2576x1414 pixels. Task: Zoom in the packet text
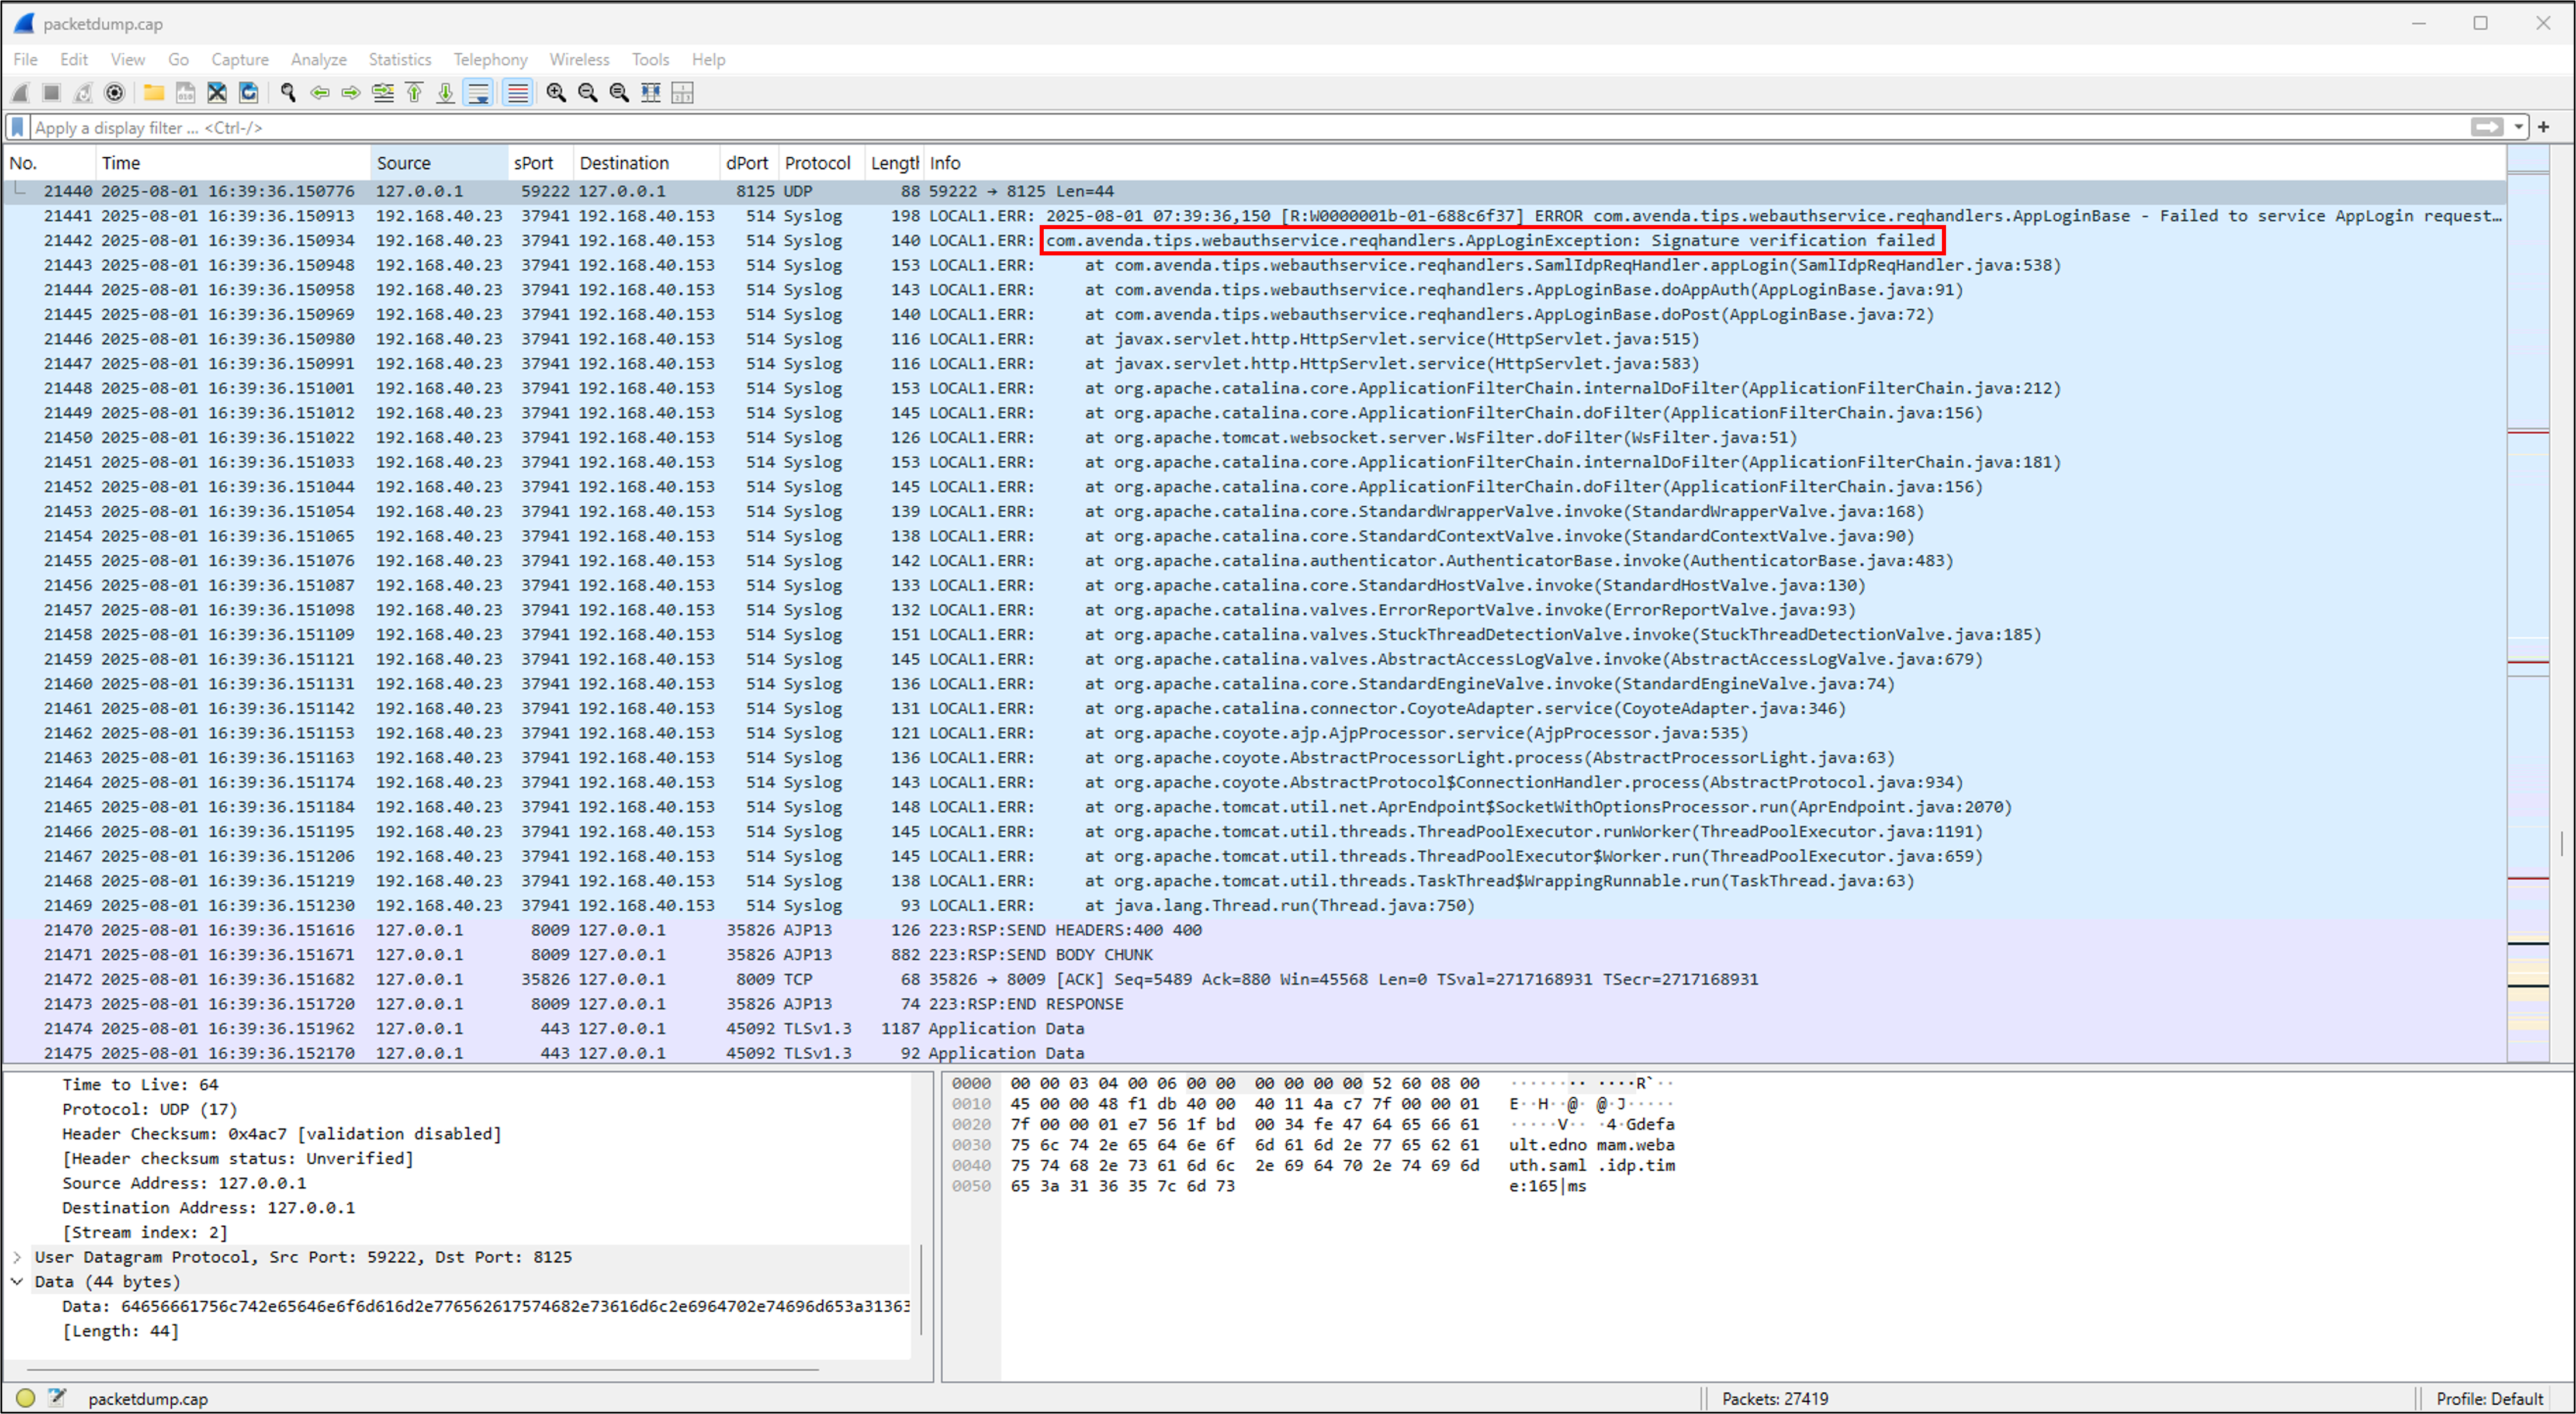(x=556, y=93)
